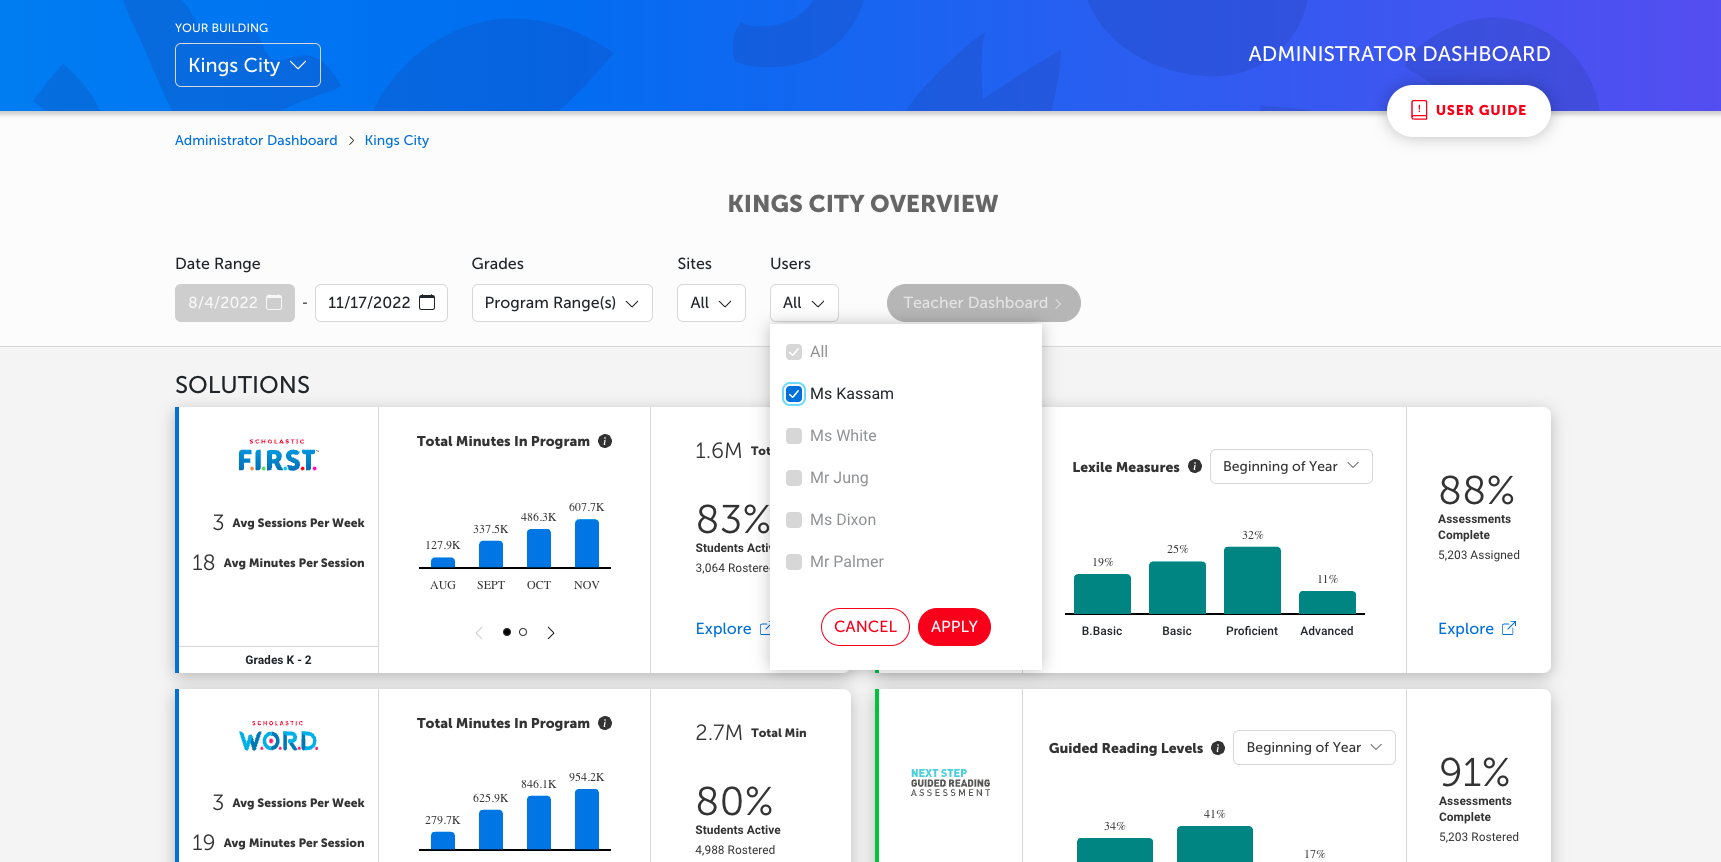Show info for W.O.R.D. Total Minutes In Program
Viewport: 1721px width, 862px height.
[605, 723]
